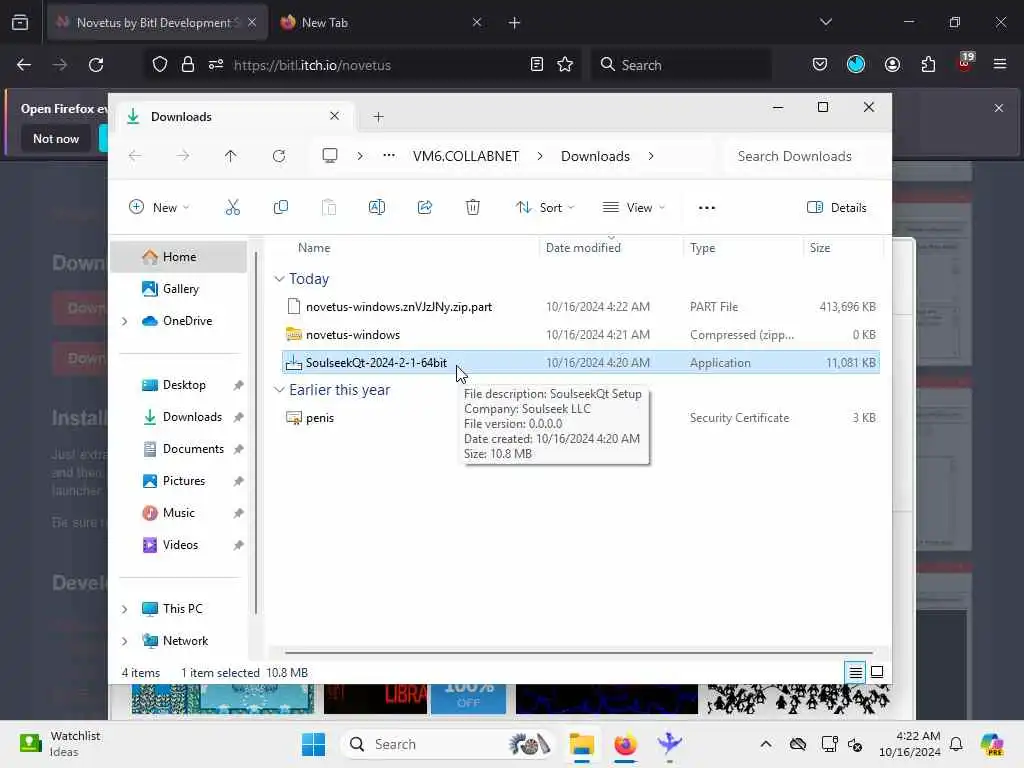Click the Cut scissors icon in Explorer toolbar
This screenshot has height=768, width=1024.
[232, 208]
